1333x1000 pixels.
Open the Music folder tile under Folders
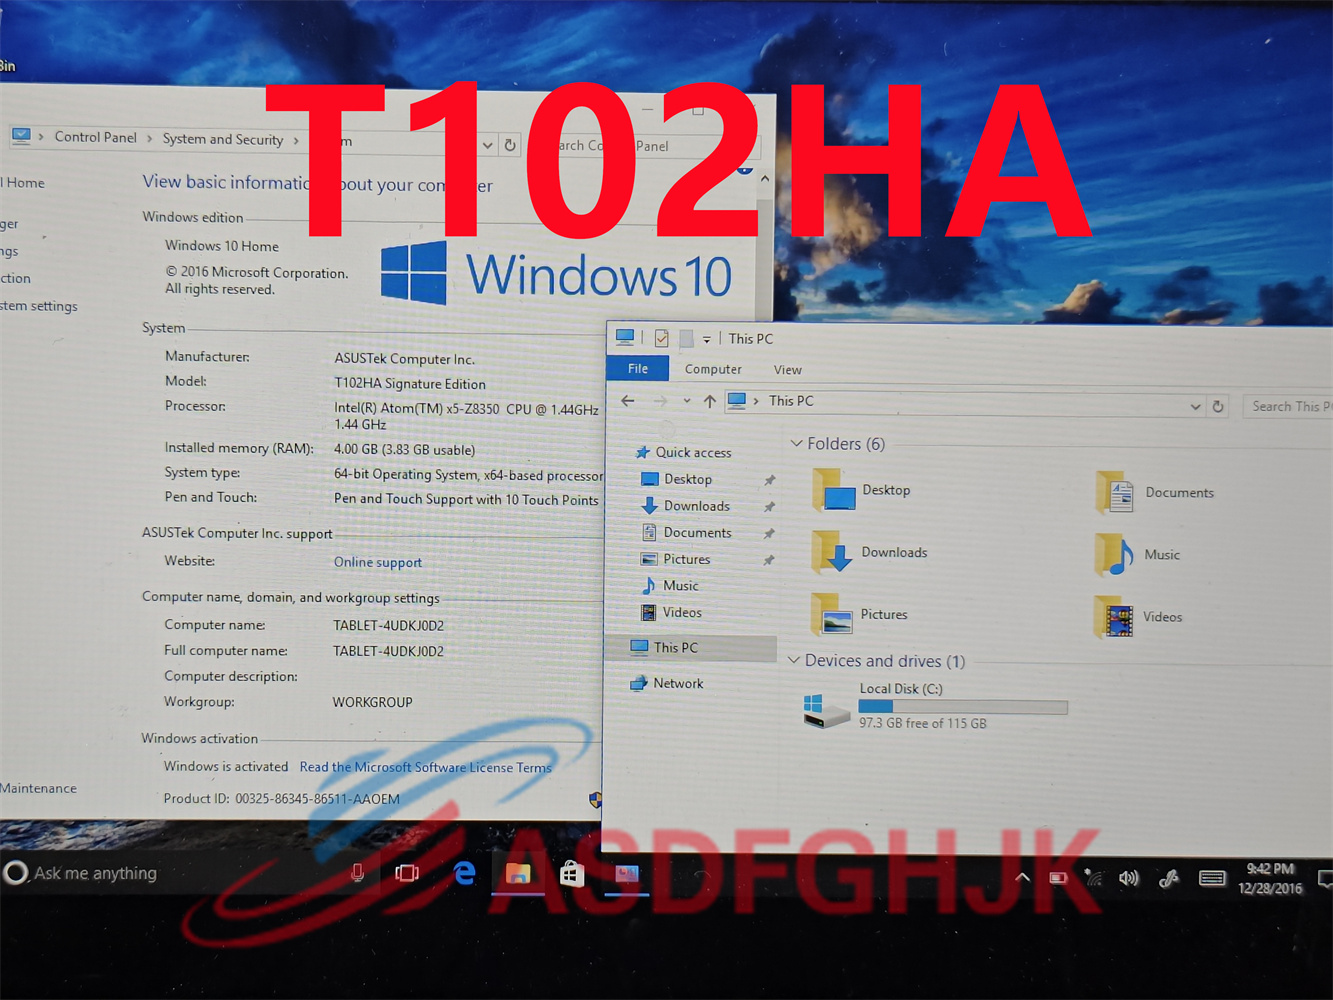[1138, 554]
